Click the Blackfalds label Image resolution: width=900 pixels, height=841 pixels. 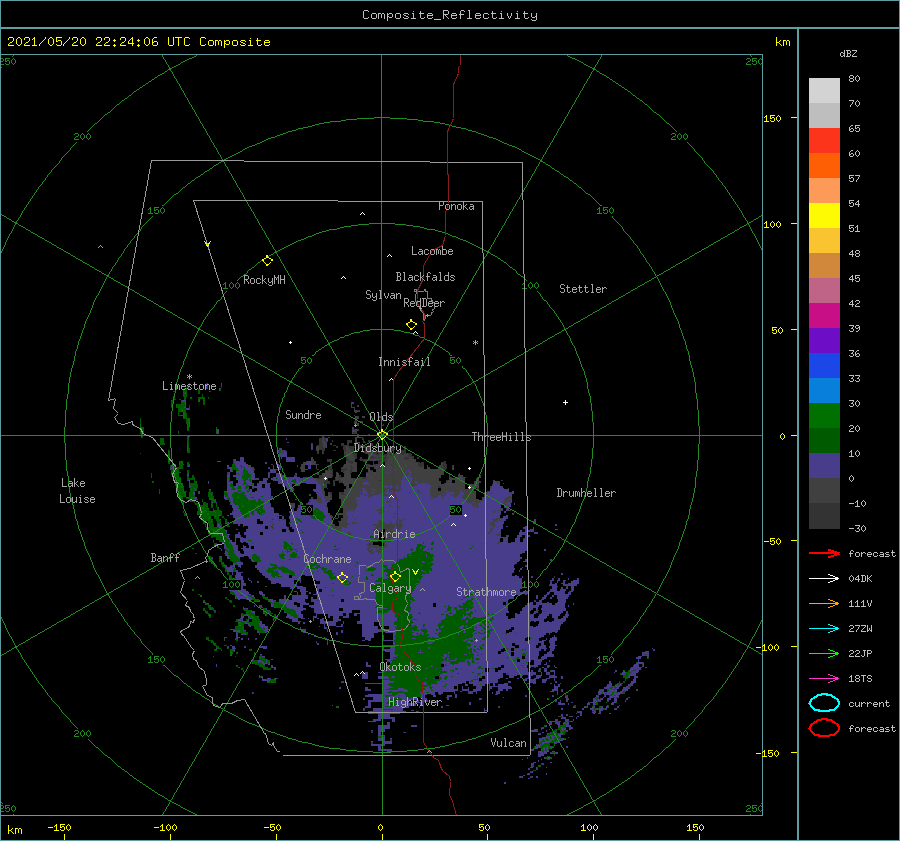[425, 277]
